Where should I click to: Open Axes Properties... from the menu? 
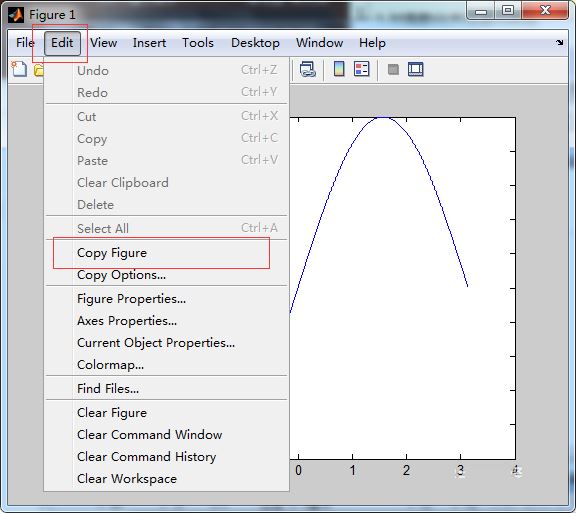click(x=166, y=321)
